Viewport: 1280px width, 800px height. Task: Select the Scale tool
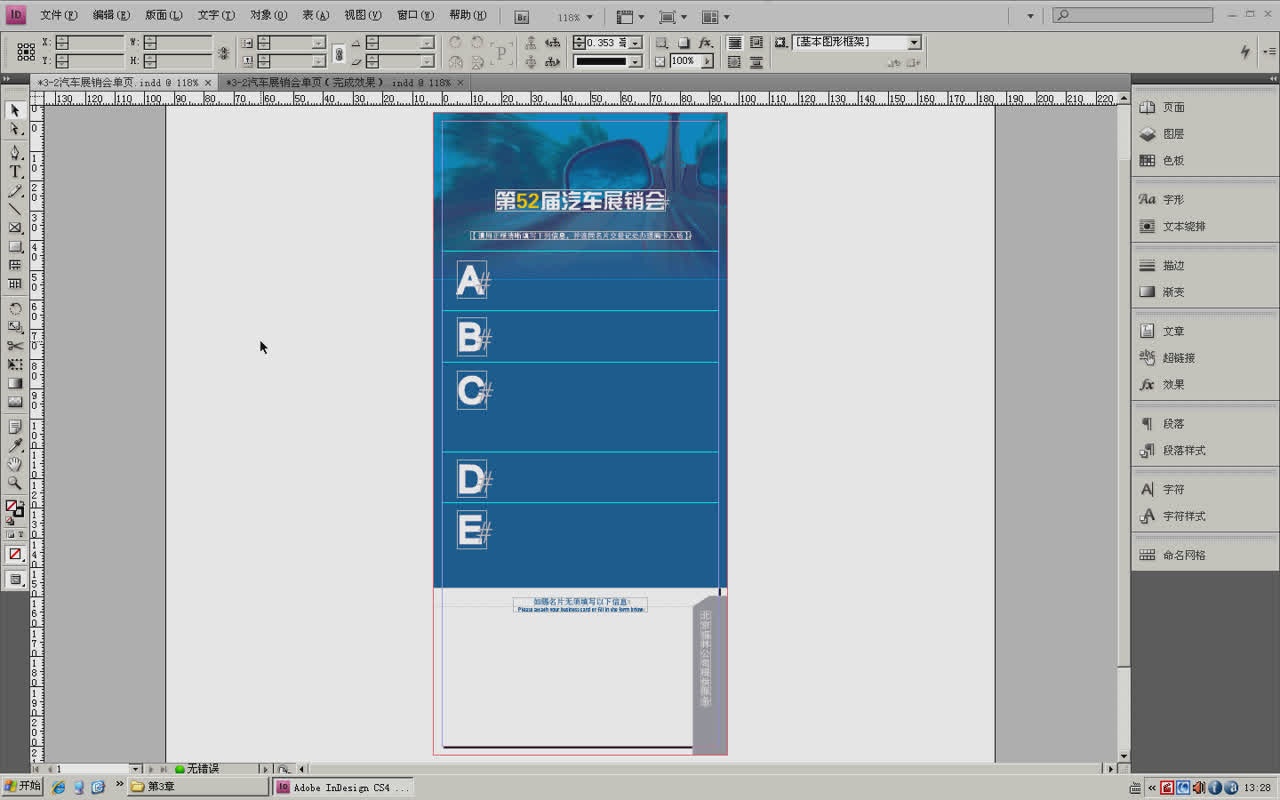(15, 327)
